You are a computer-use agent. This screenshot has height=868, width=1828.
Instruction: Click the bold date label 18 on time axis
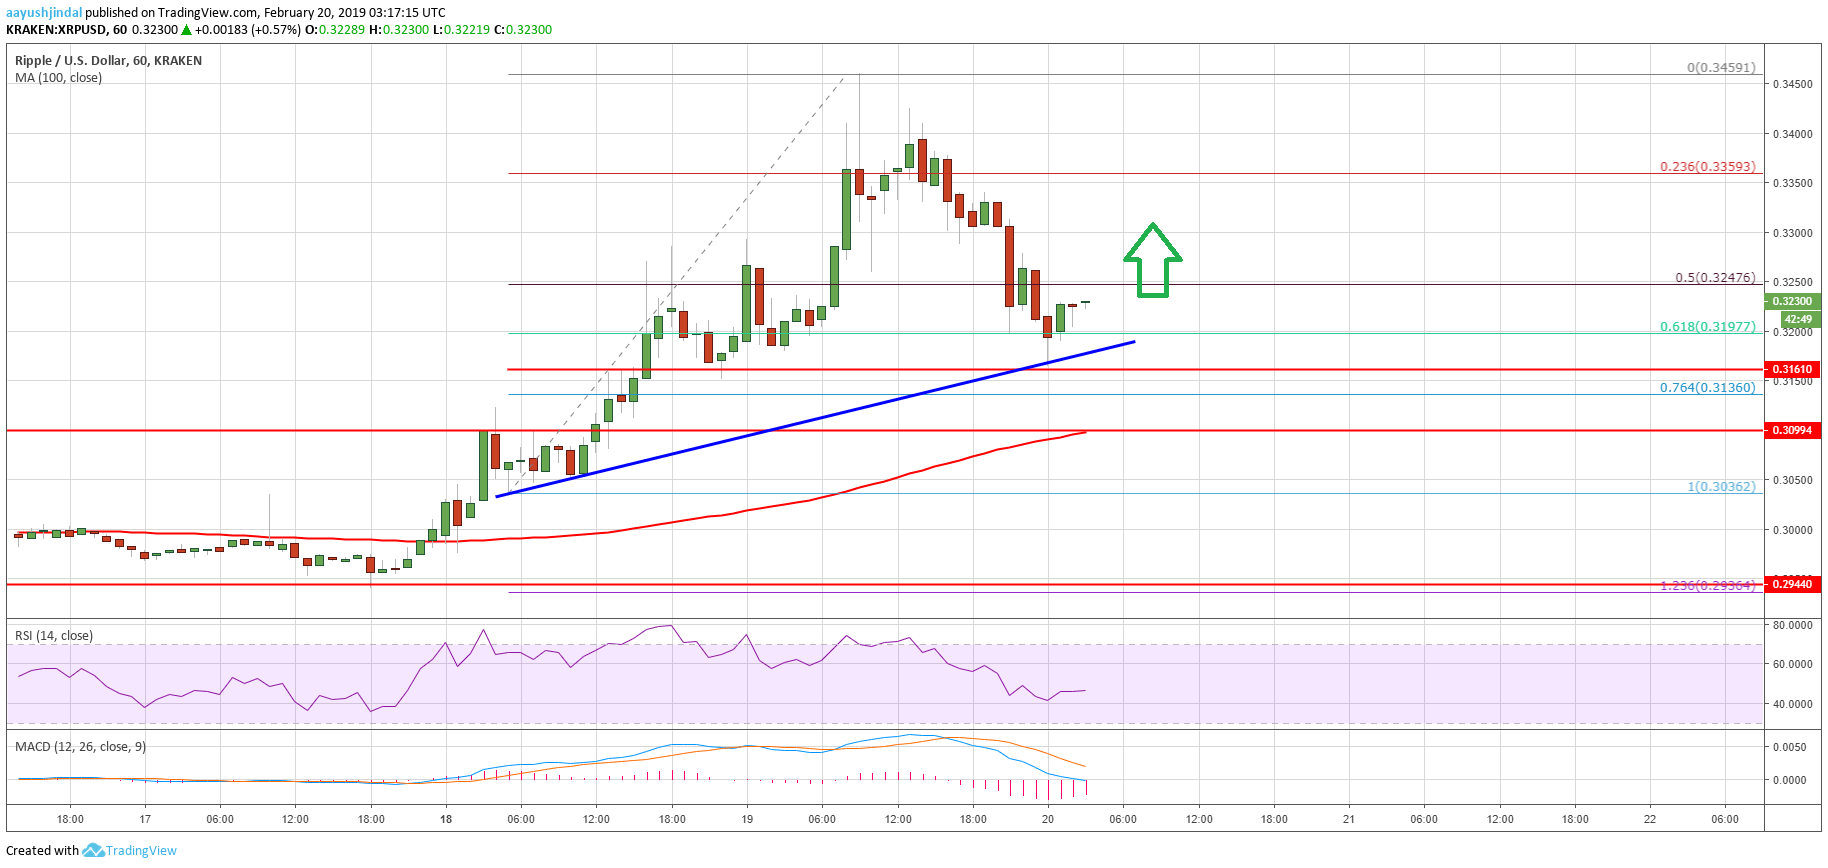(x=446, y=819)
